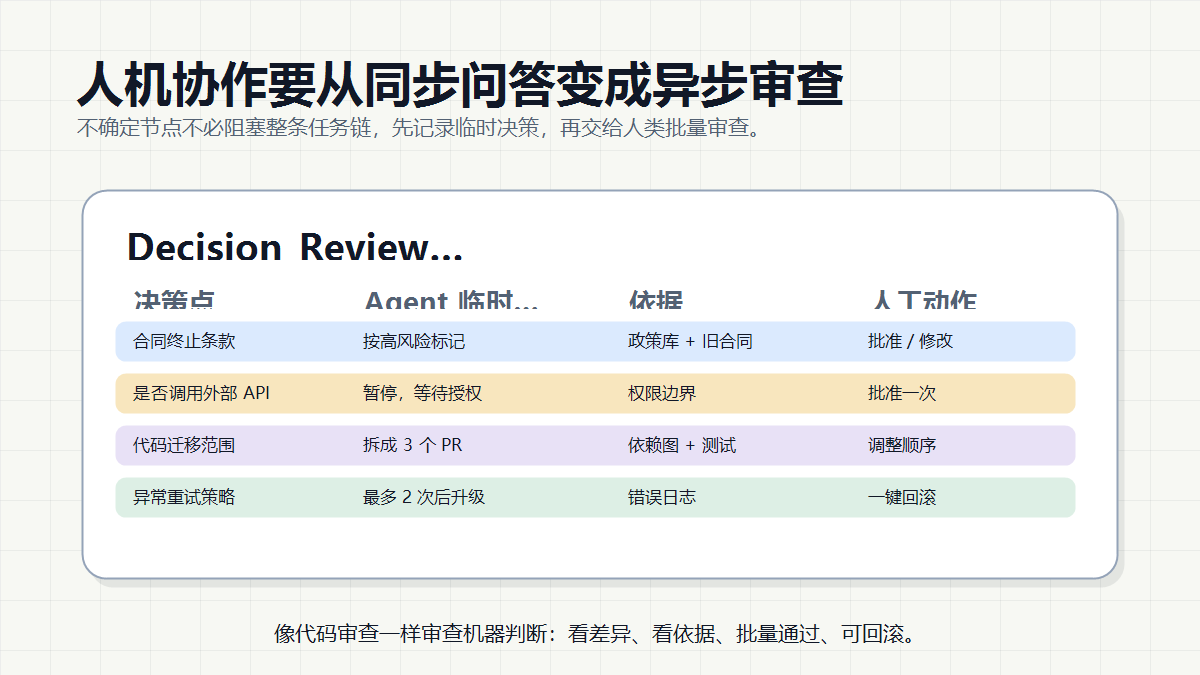Click the Agent 临时… column header
The height and width of the screenshot is (675, 1200).
[452, 301]
